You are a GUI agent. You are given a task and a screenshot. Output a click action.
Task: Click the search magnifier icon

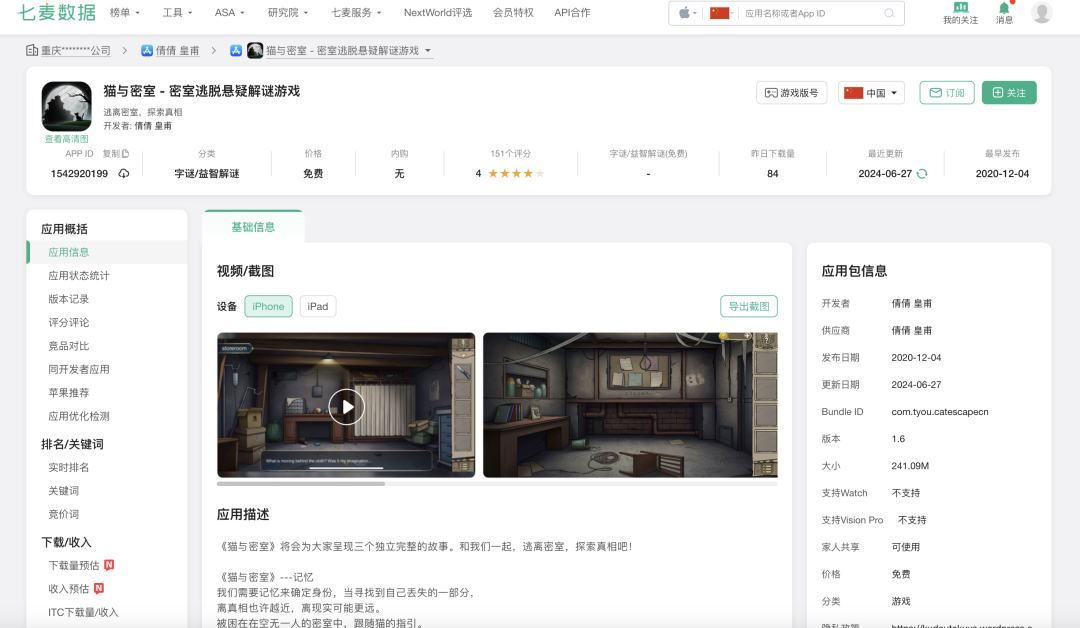(889, 13)
